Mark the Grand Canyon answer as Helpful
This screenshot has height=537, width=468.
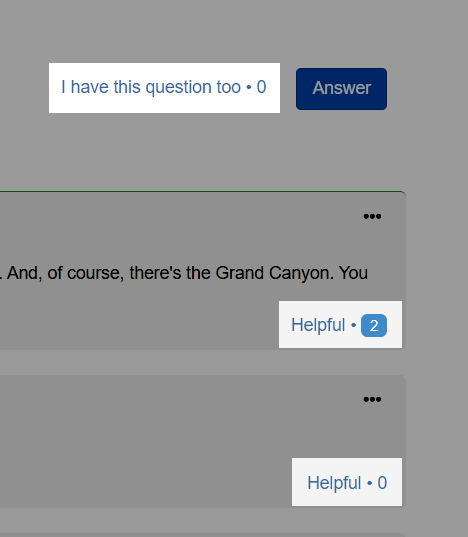340,324
